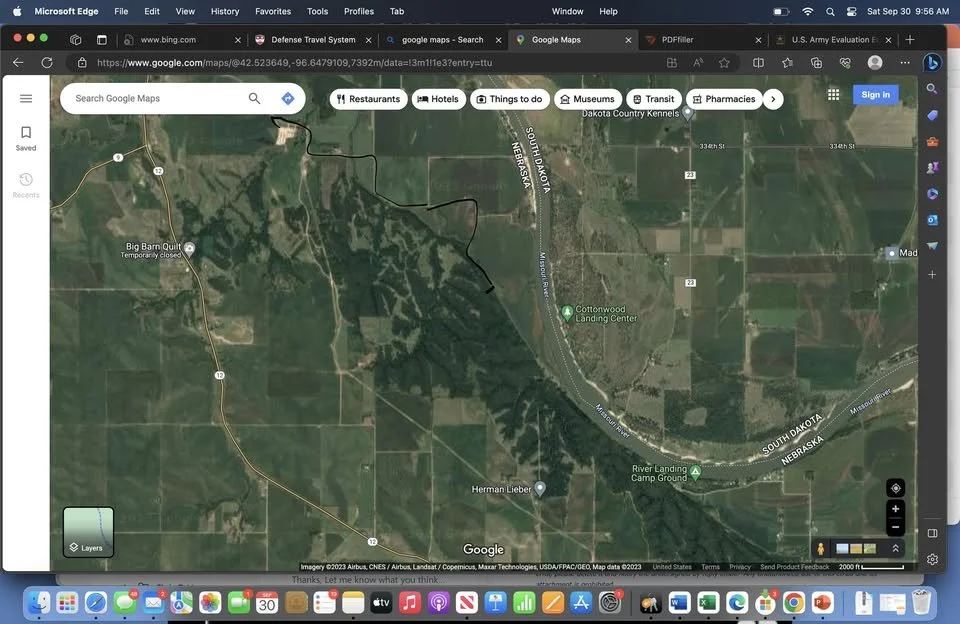Switch to Defense Travel System tab
The height and width of the screenshot is (624, 960).
[x=313, y=40]
